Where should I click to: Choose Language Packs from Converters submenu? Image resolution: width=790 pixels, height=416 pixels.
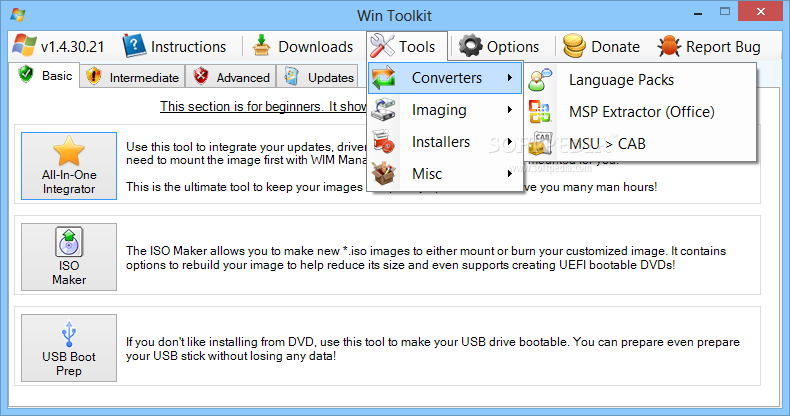coord(640,80)
